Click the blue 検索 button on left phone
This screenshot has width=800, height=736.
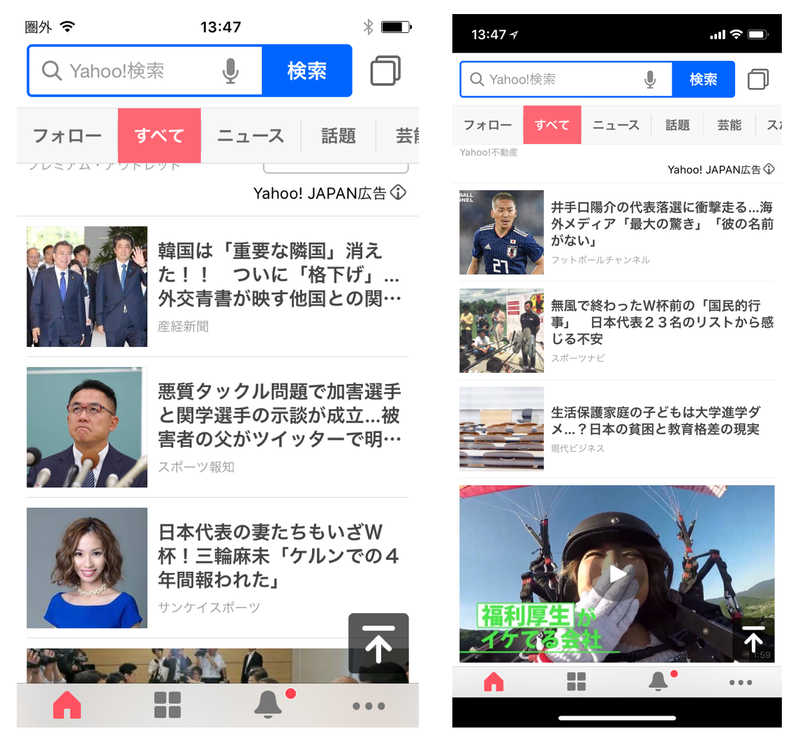coord(307,71)
